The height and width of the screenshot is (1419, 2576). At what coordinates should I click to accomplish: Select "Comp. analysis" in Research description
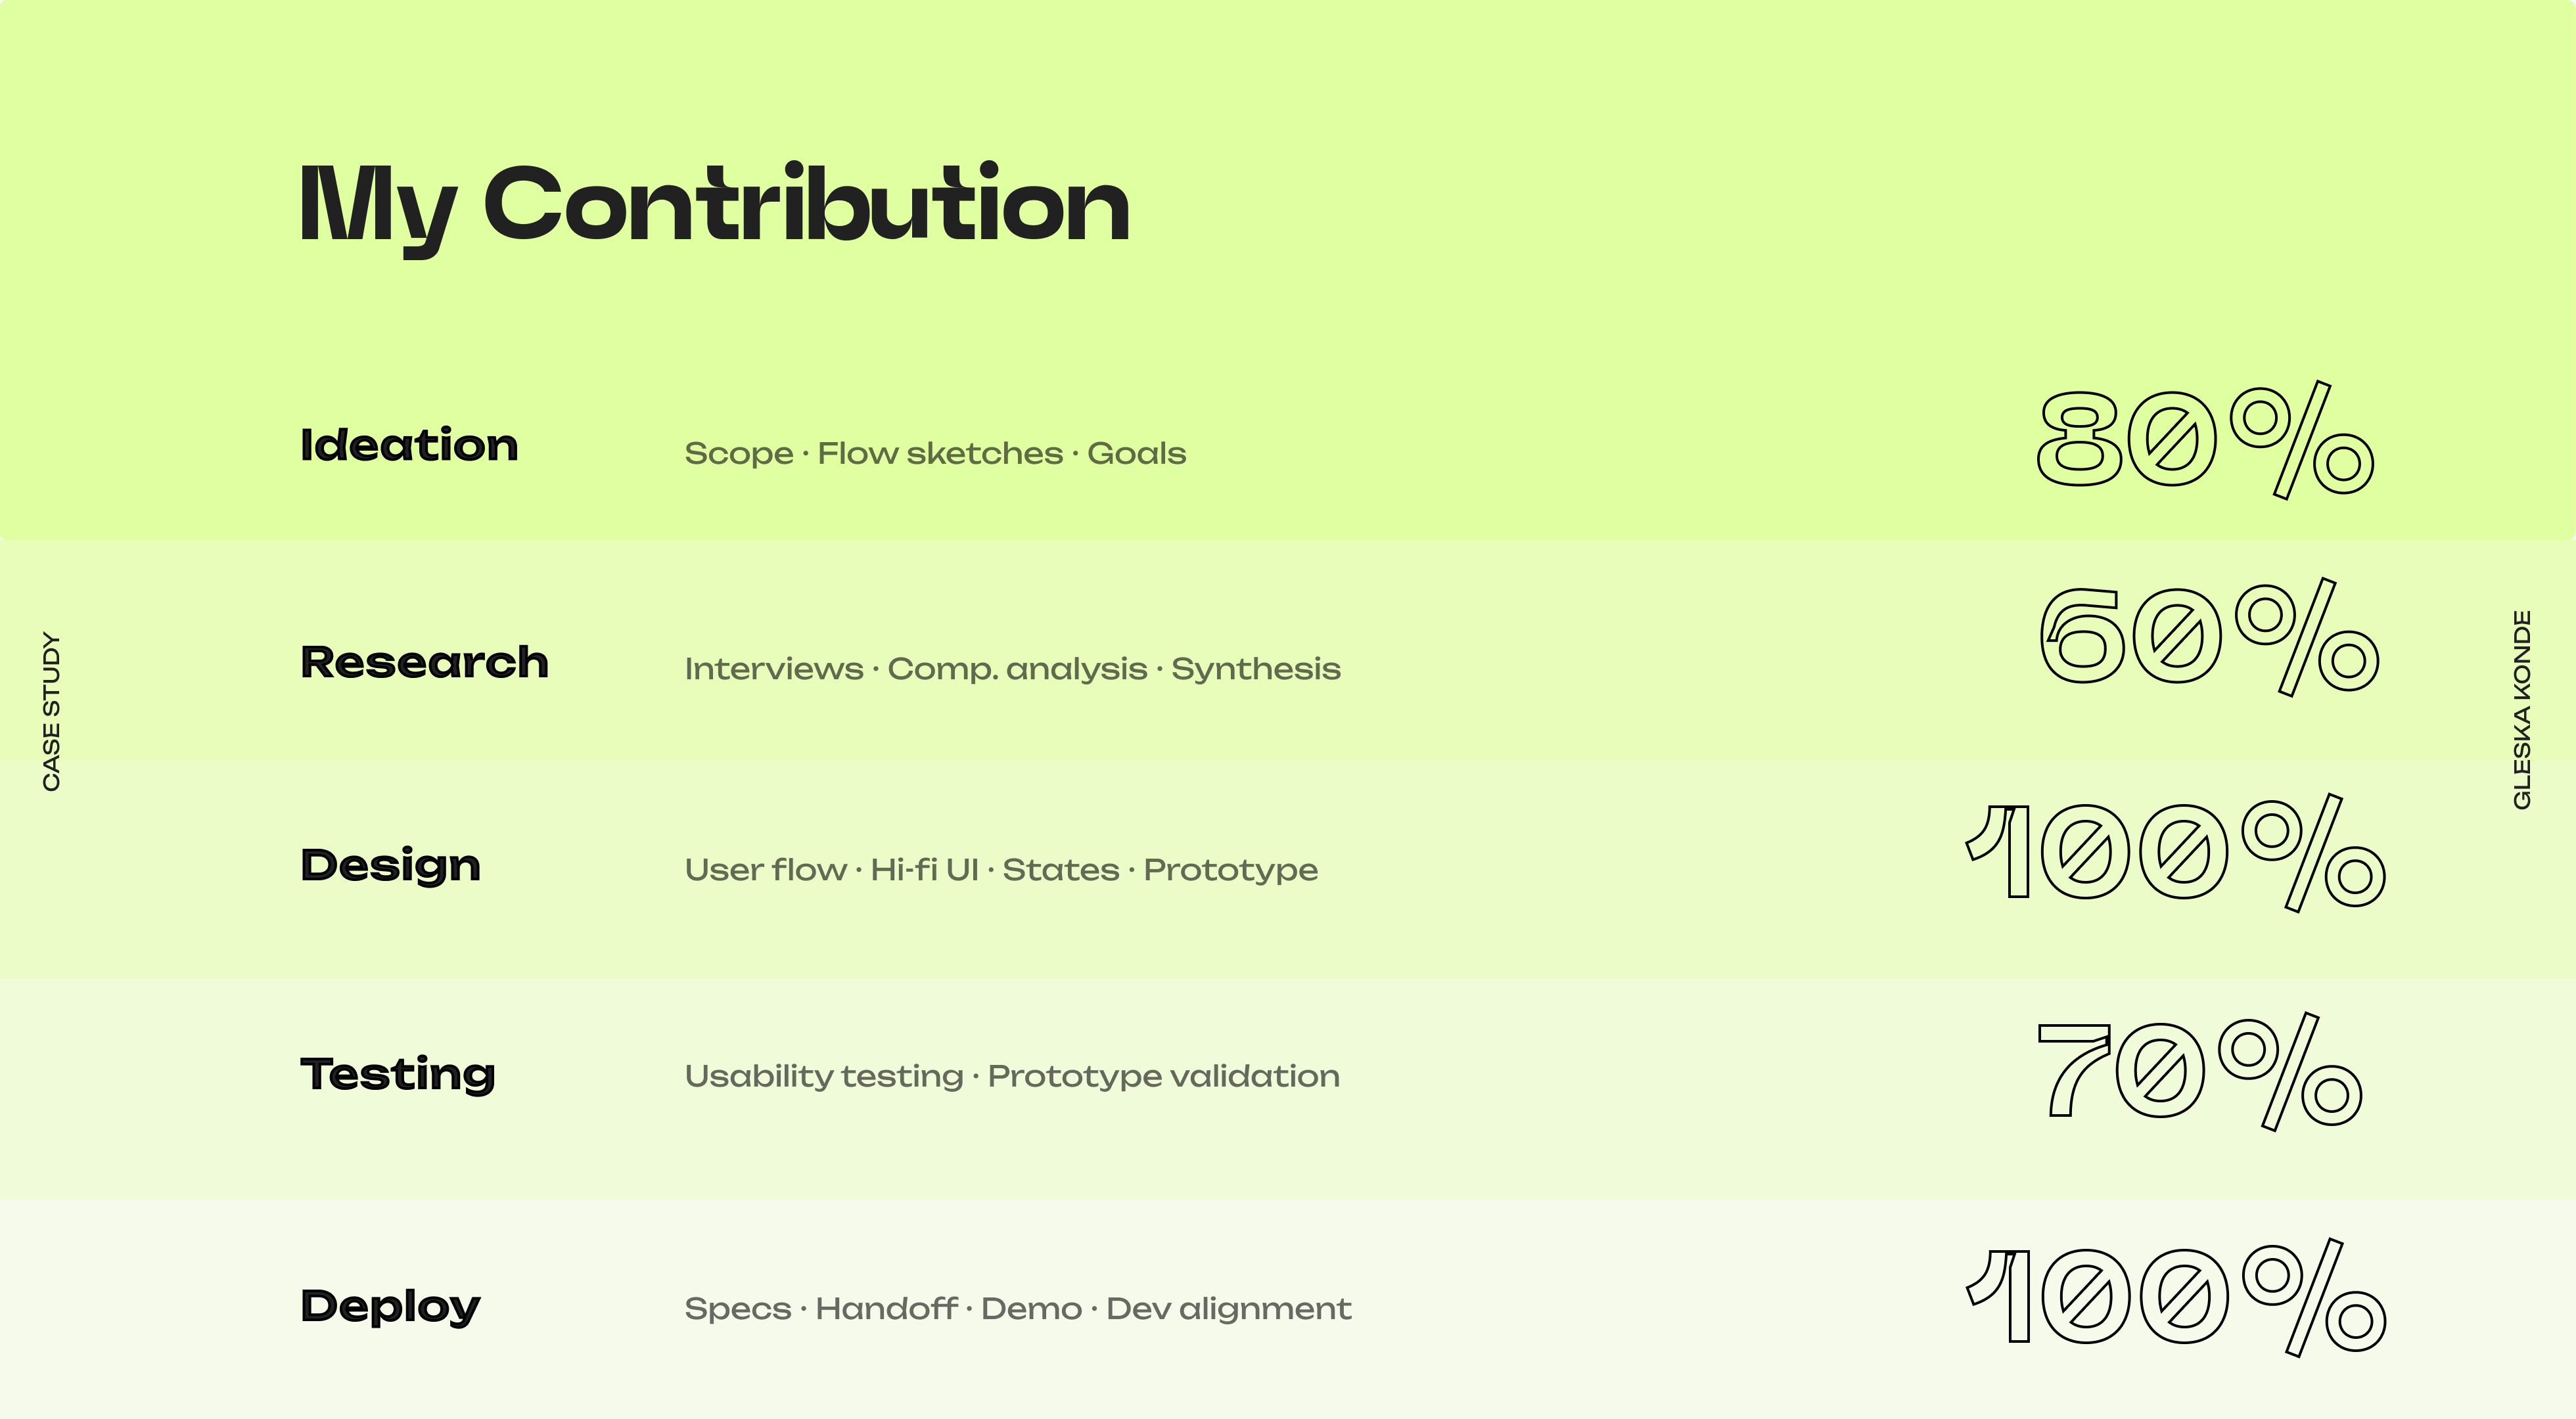1017,669
